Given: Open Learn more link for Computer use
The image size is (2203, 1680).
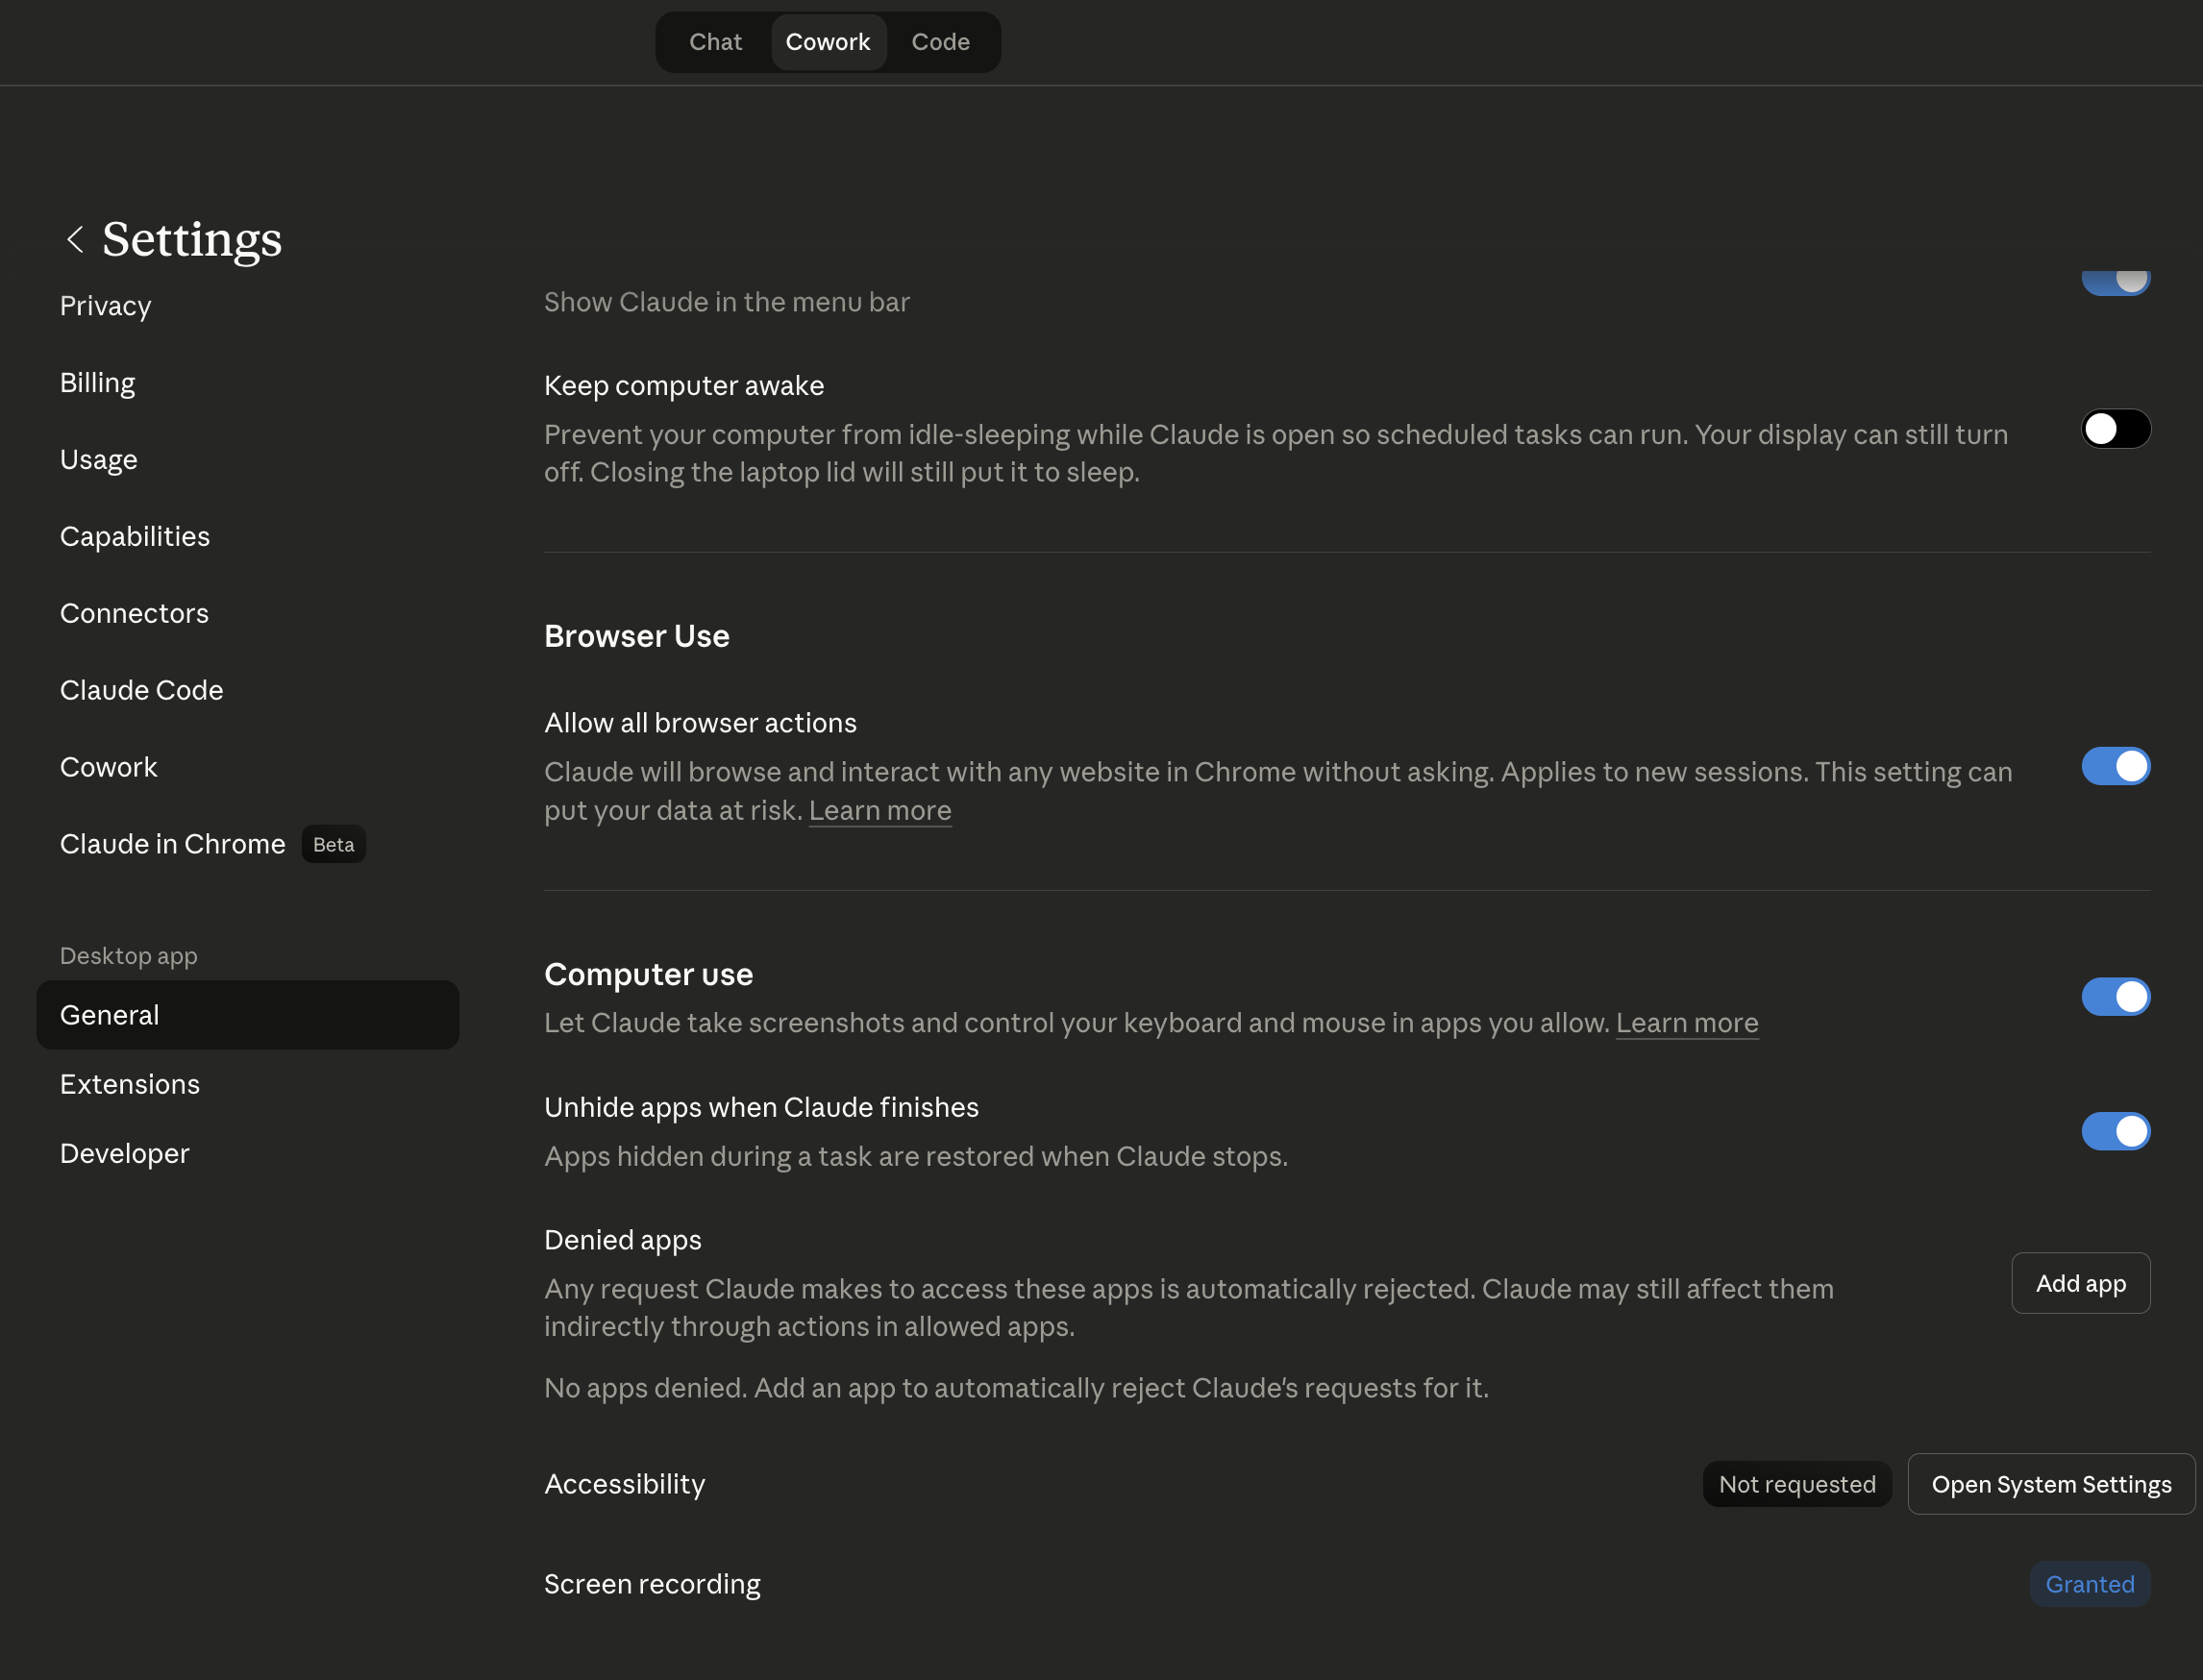Looking at the screenshot, I should 1686,1023.
